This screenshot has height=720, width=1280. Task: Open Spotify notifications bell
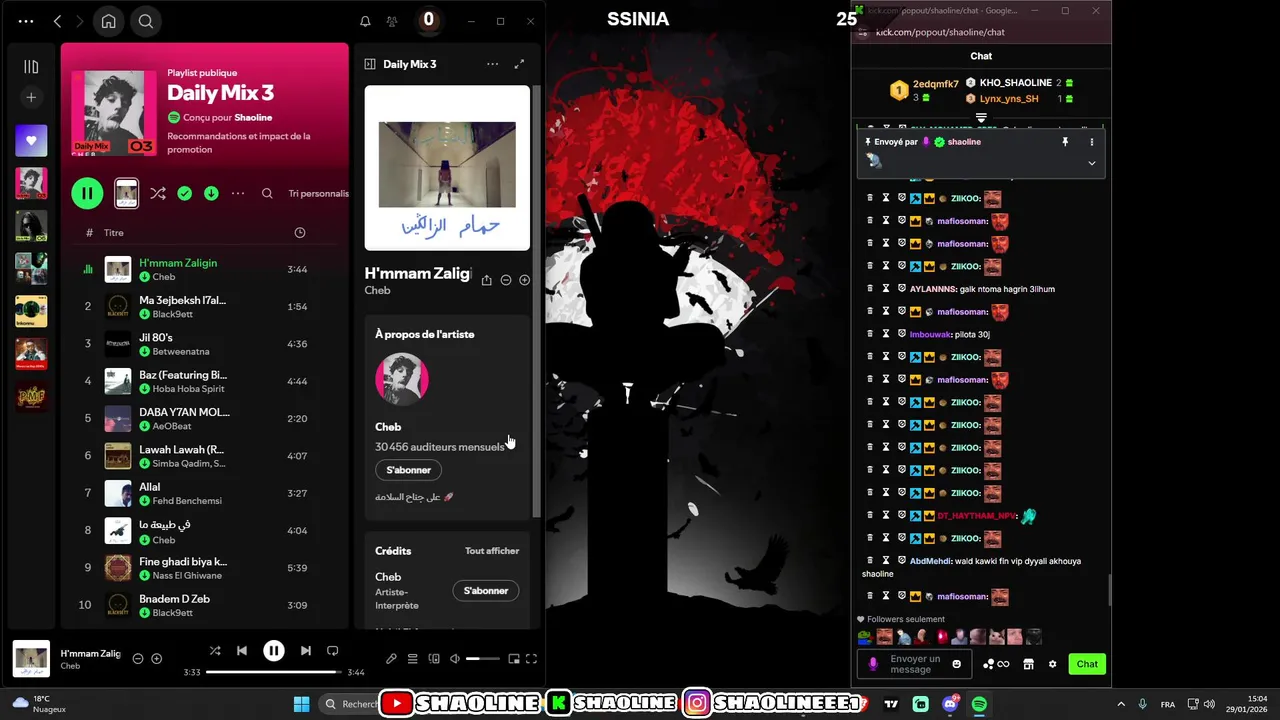coord(365,21)
